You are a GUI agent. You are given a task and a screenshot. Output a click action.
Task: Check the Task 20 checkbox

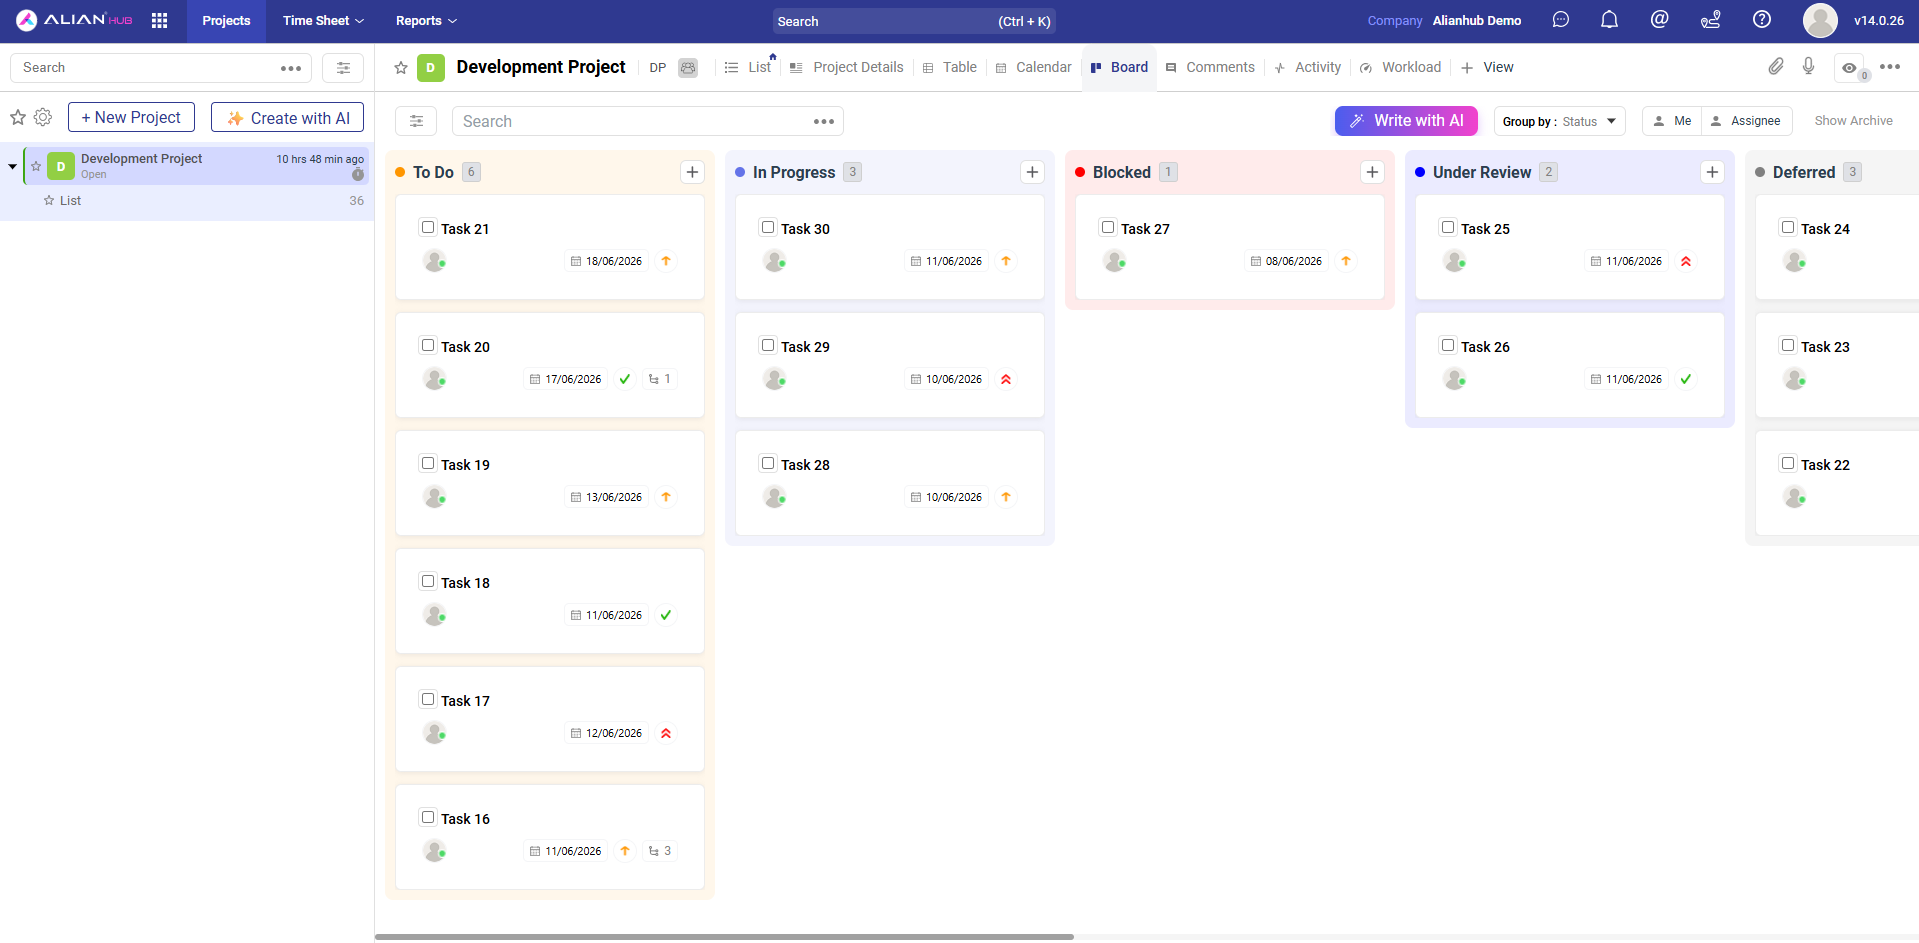[428, 345]
